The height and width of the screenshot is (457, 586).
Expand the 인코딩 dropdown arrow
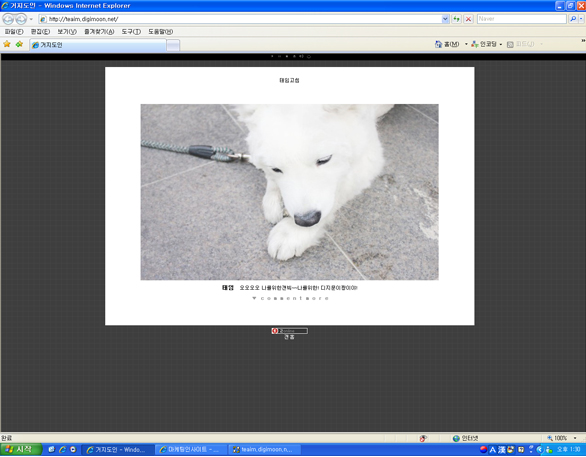(x=500, y=44)
